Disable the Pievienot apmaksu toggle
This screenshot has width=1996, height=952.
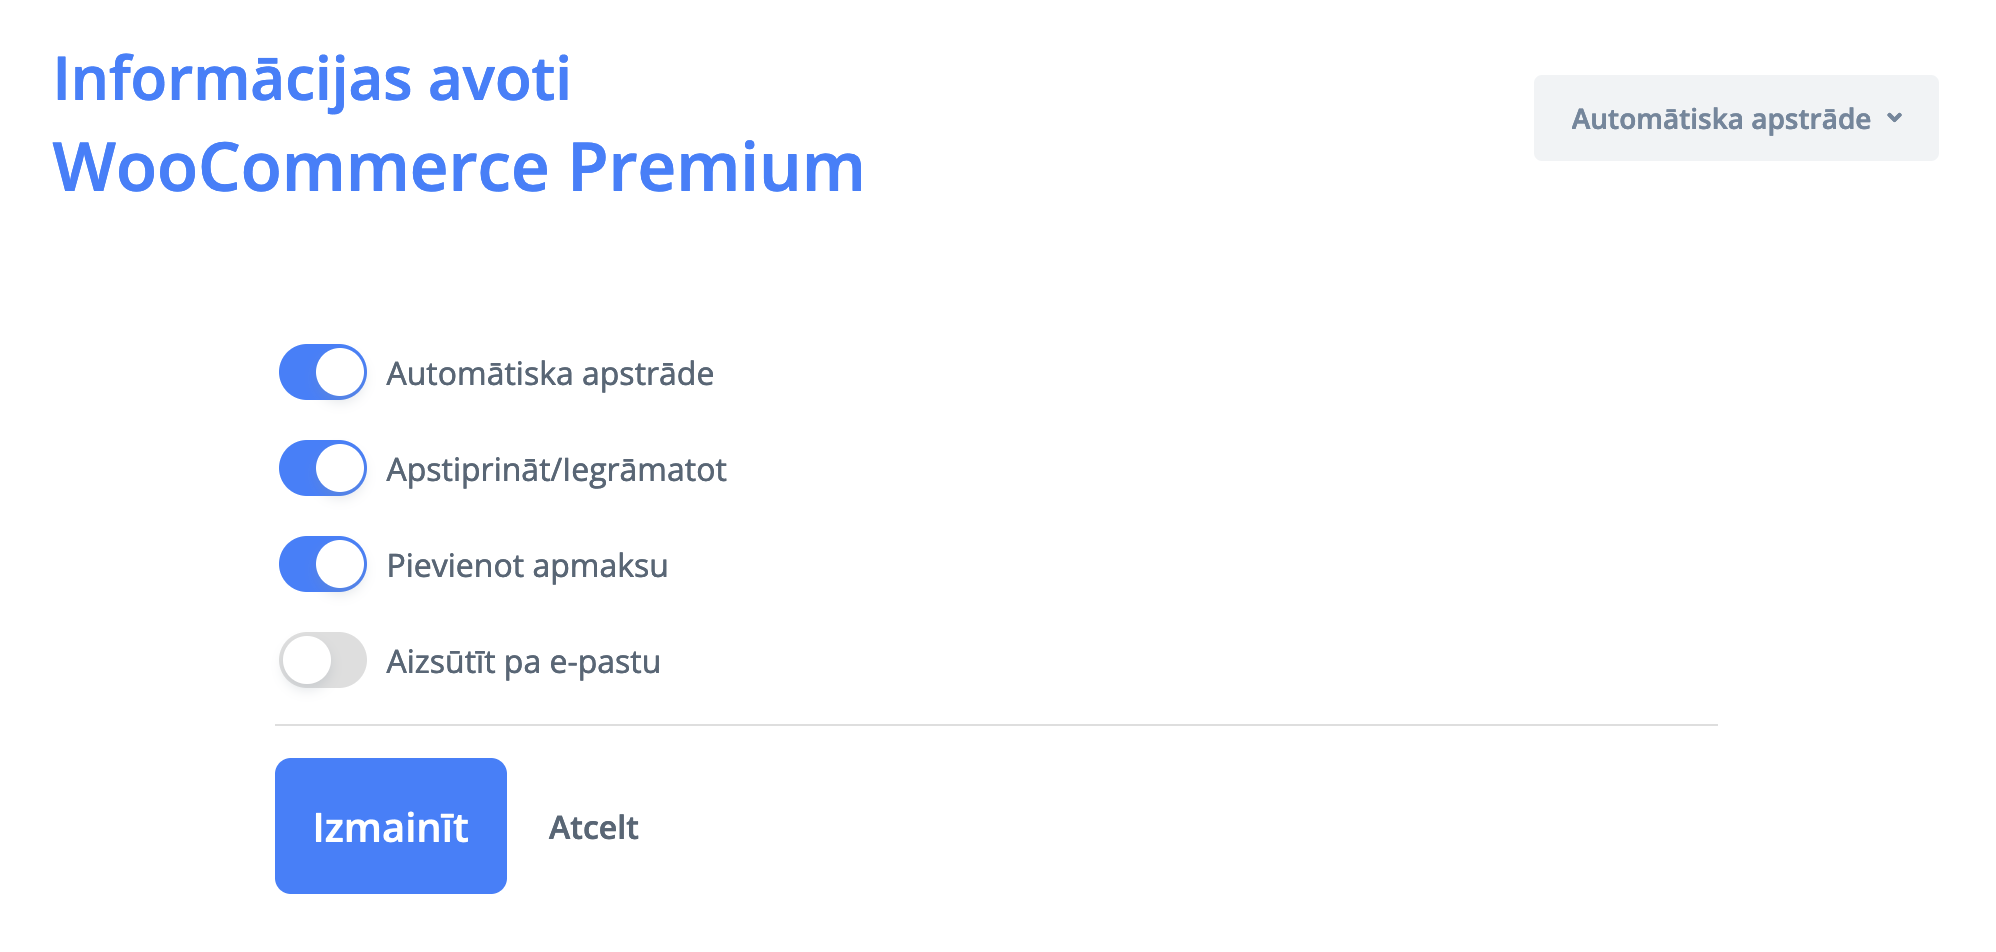tap(322, 564)
